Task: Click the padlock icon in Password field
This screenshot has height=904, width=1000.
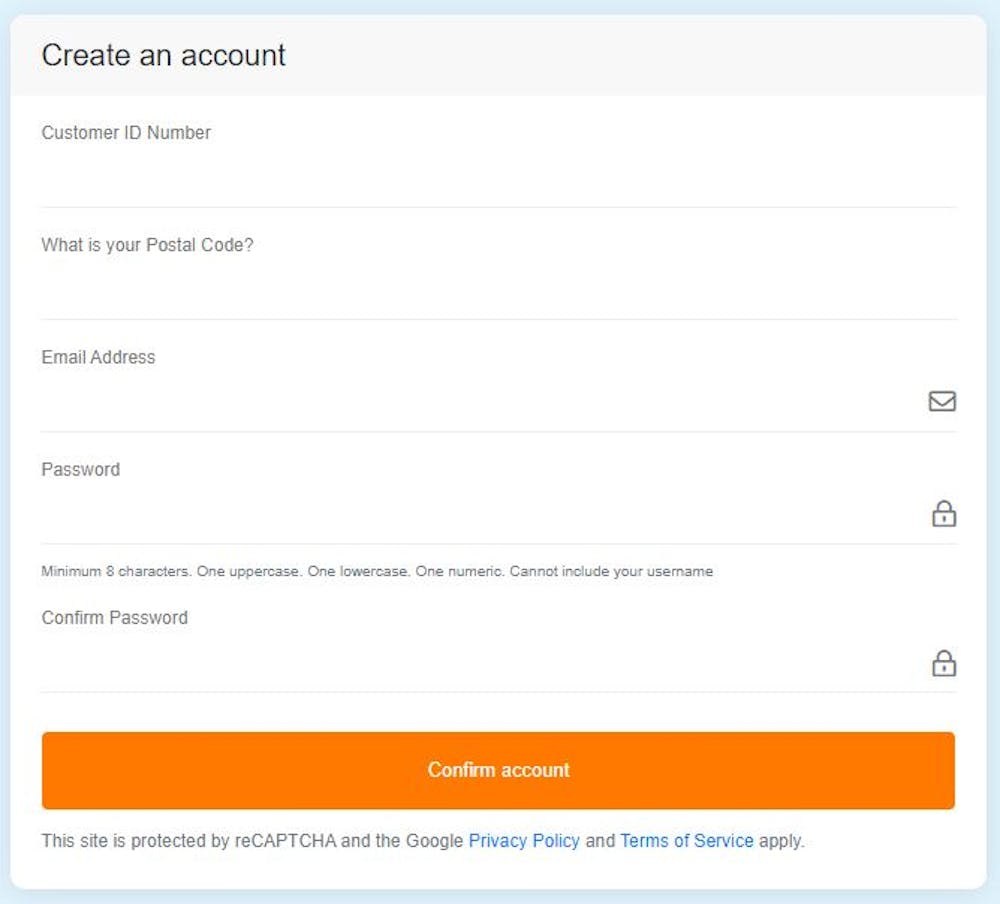Action: pyautogui.click(x=943, y=514)
